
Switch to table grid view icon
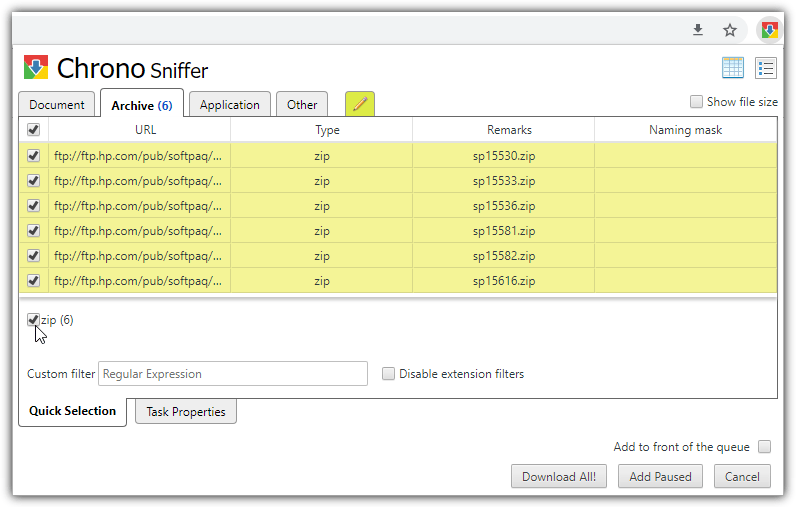coord(733,67)
